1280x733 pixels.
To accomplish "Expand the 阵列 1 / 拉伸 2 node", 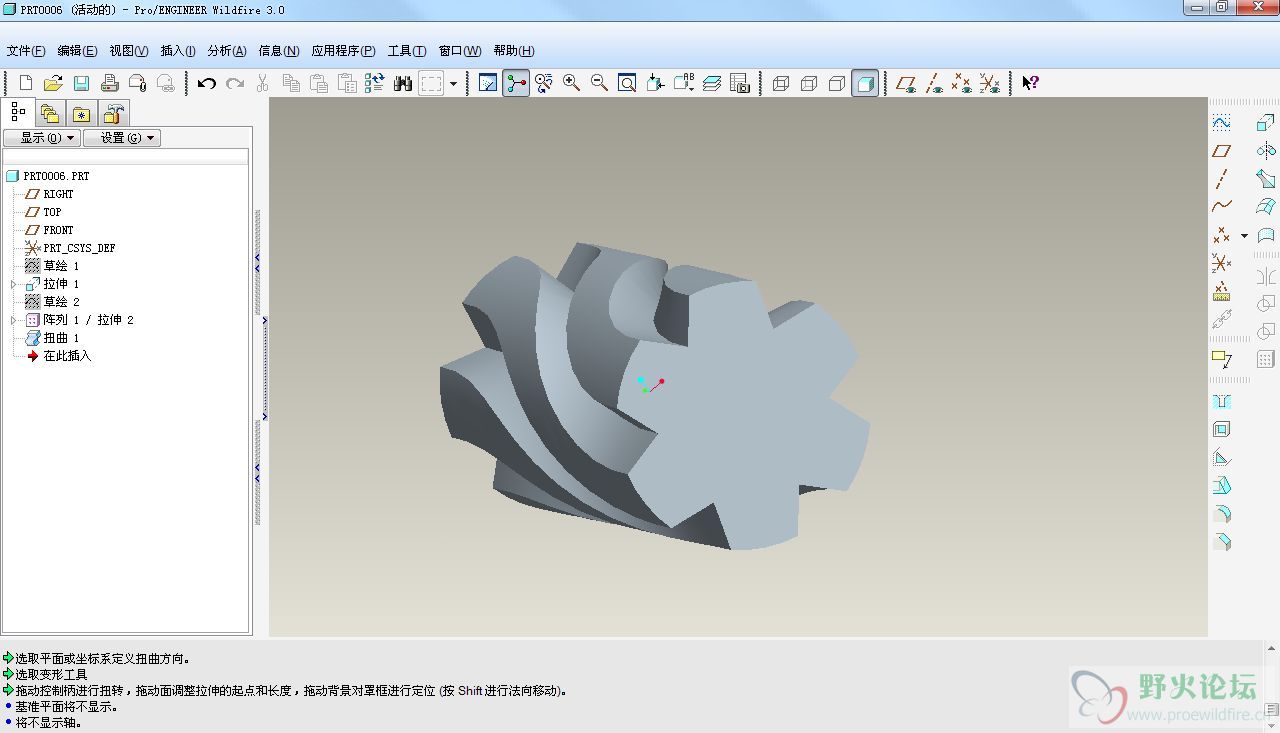I will 14,320.
